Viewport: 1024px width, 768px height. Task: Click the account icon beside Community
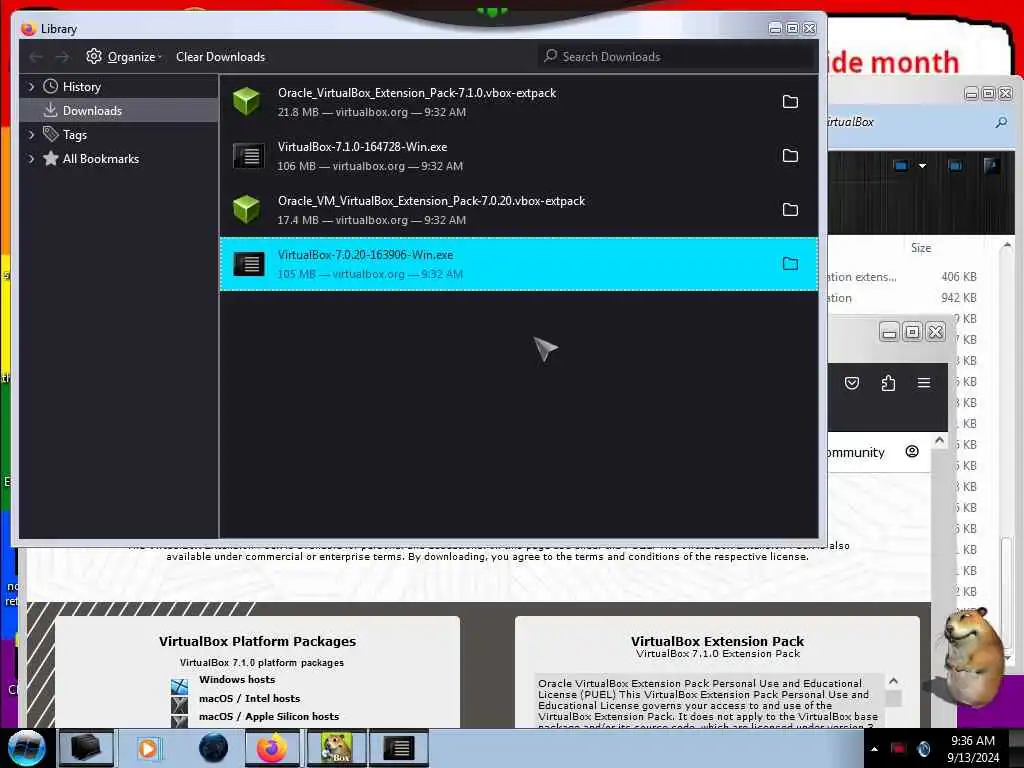pyautogui.click(x=912, y=451)
